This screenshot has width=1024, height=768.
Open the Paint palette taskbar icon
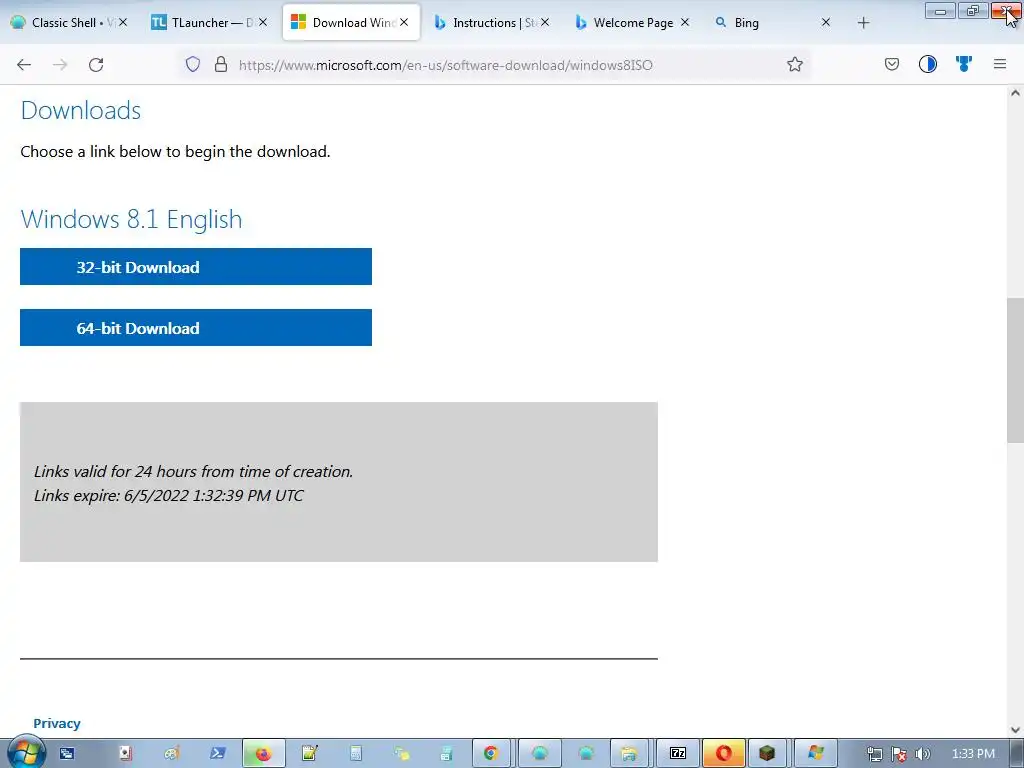(172, 754)
